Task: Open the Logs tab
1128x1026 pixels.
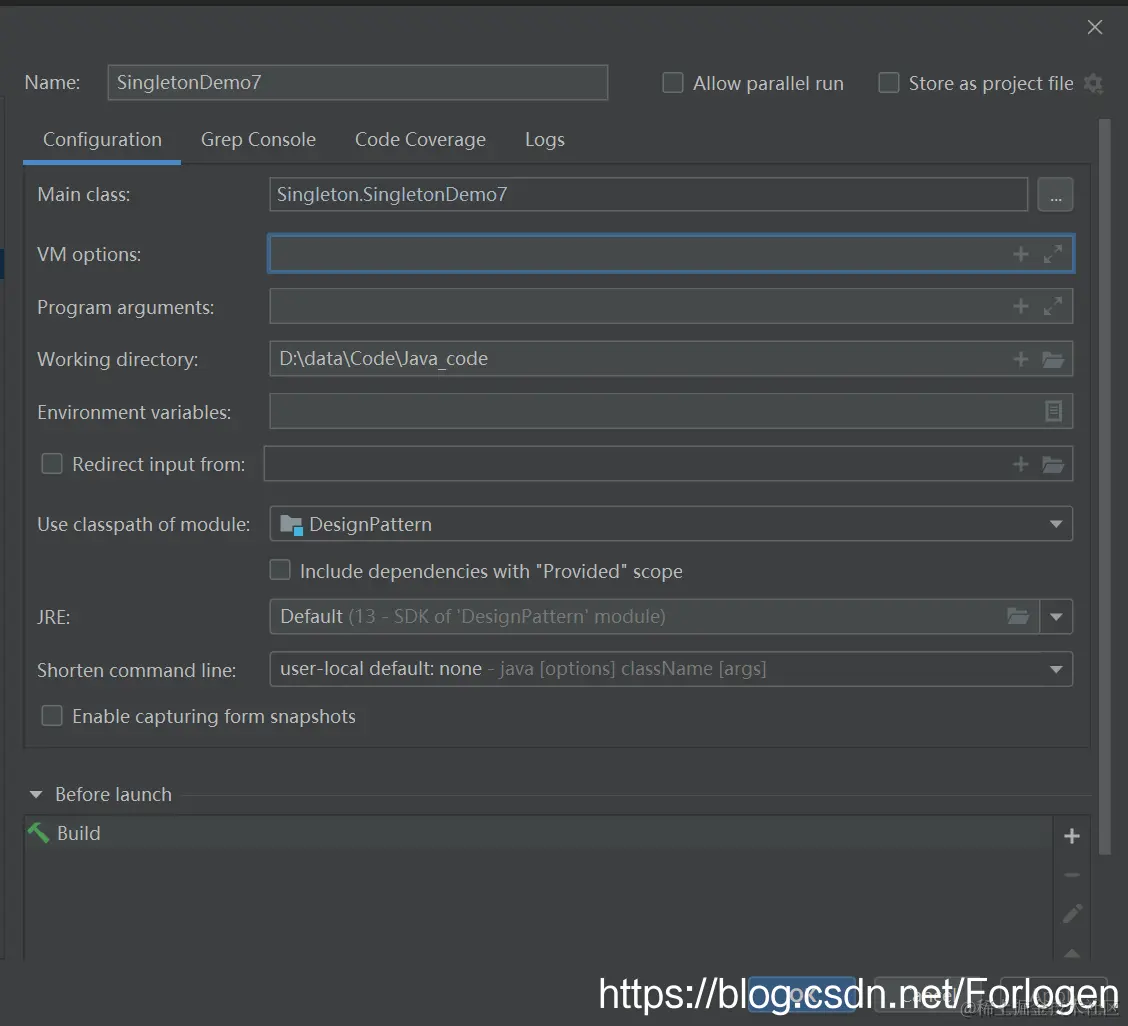Action: [x=545, y=140]
